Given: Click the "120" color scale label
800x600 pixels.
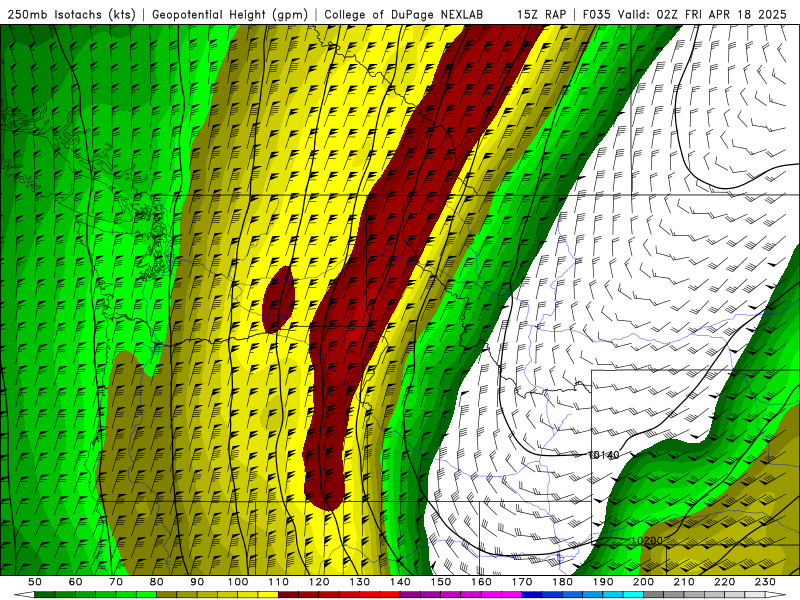Looking at the screenshot, I should coord(319,582).
